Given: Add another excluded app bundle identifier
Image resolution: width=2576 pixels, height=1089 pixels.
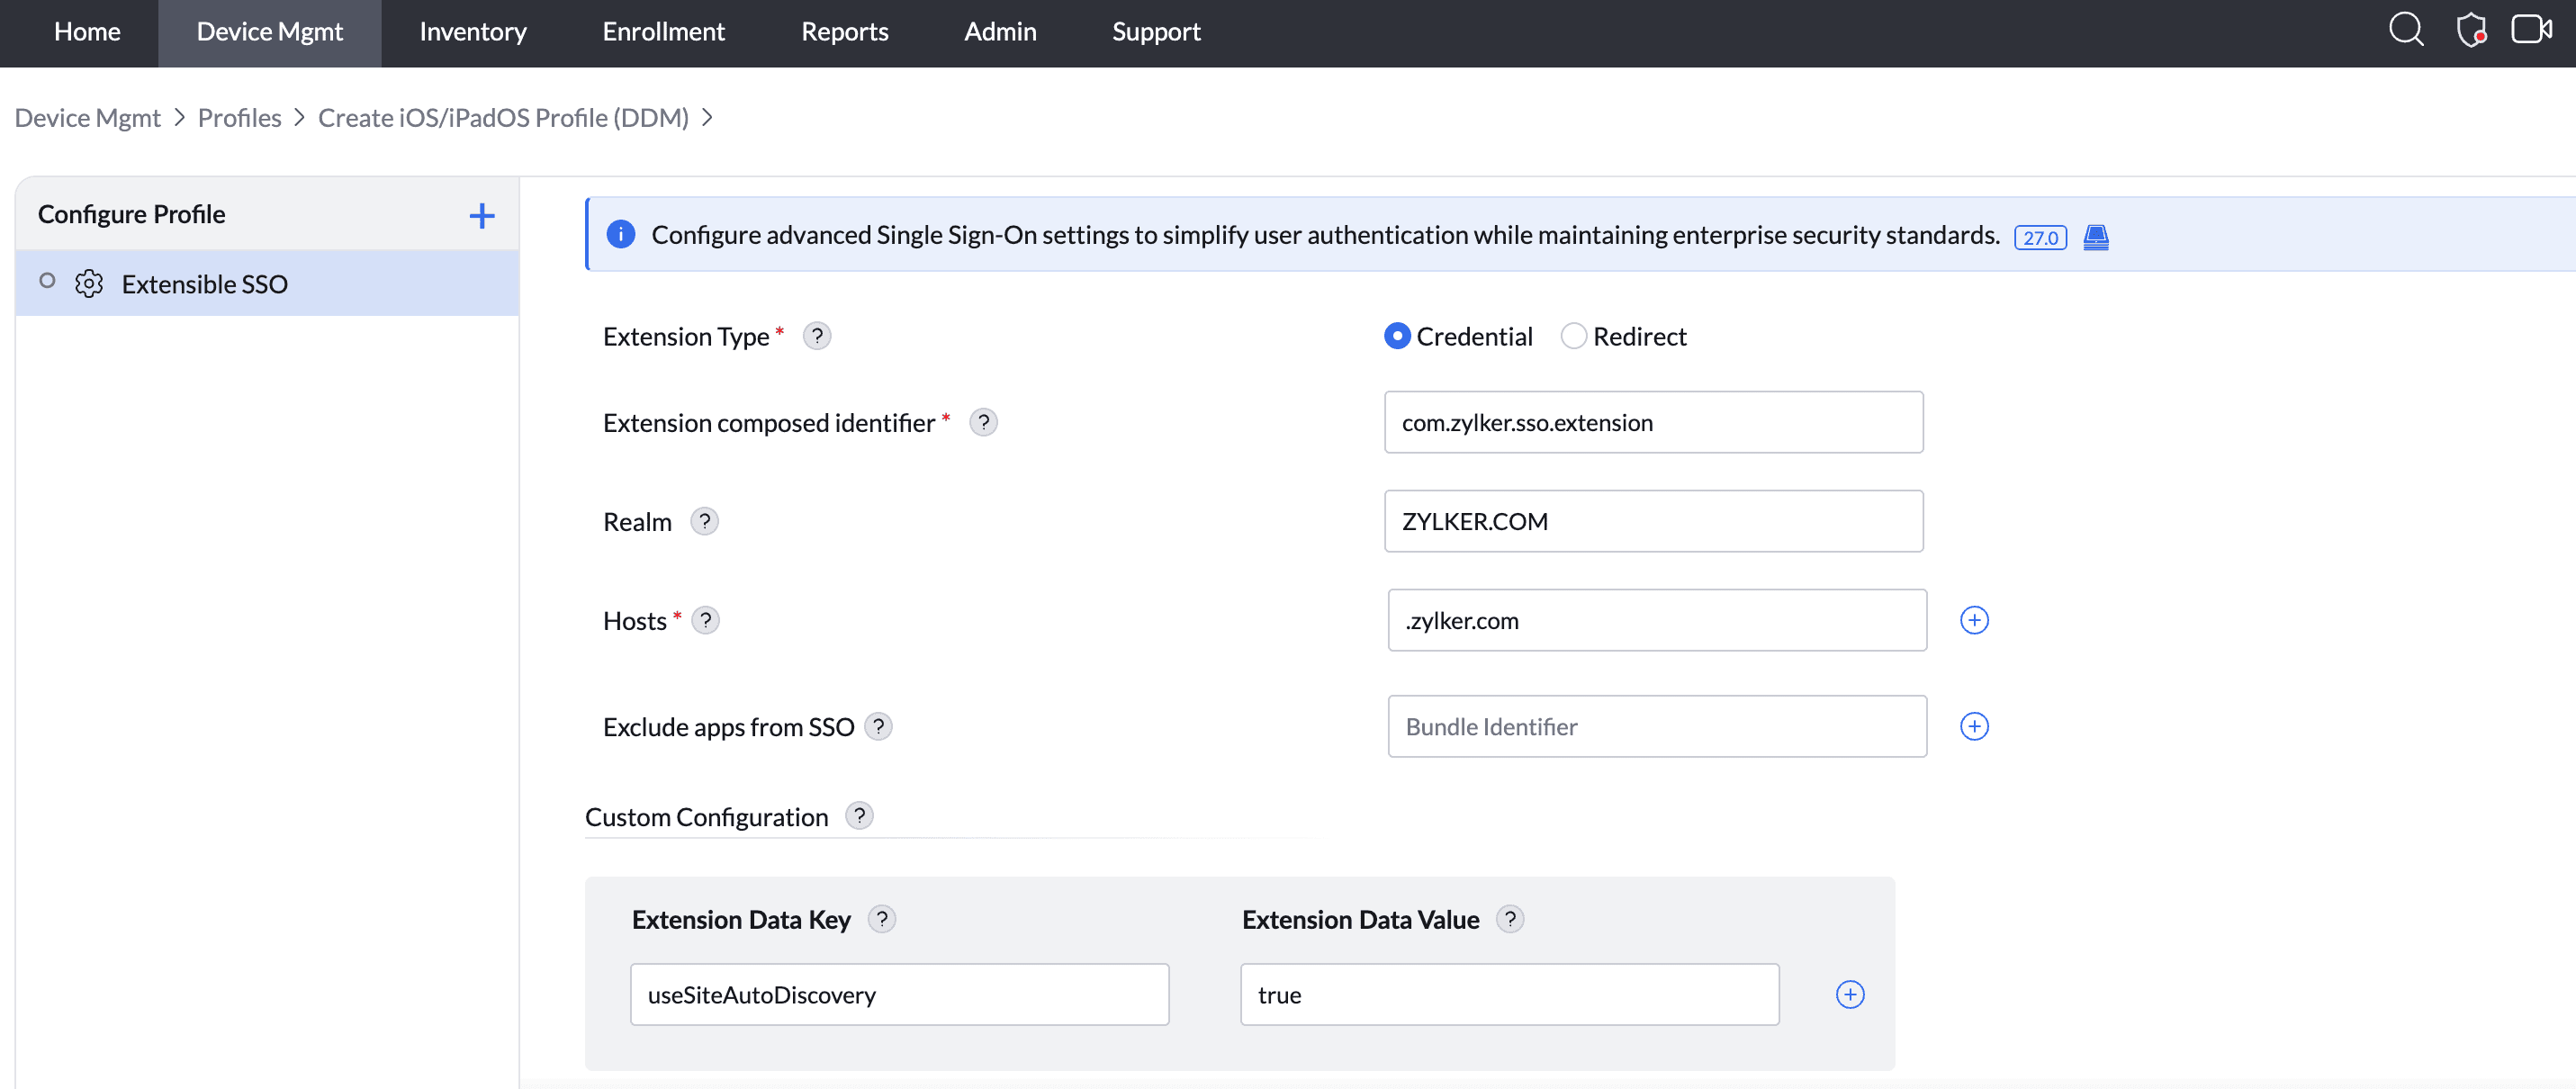Looking at the screenshot, I should point(1974,726).
